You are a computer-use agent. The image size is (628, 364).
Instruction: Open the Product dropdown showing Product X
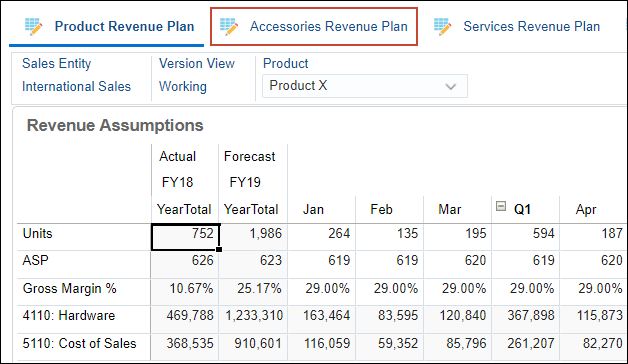[364, 86]
